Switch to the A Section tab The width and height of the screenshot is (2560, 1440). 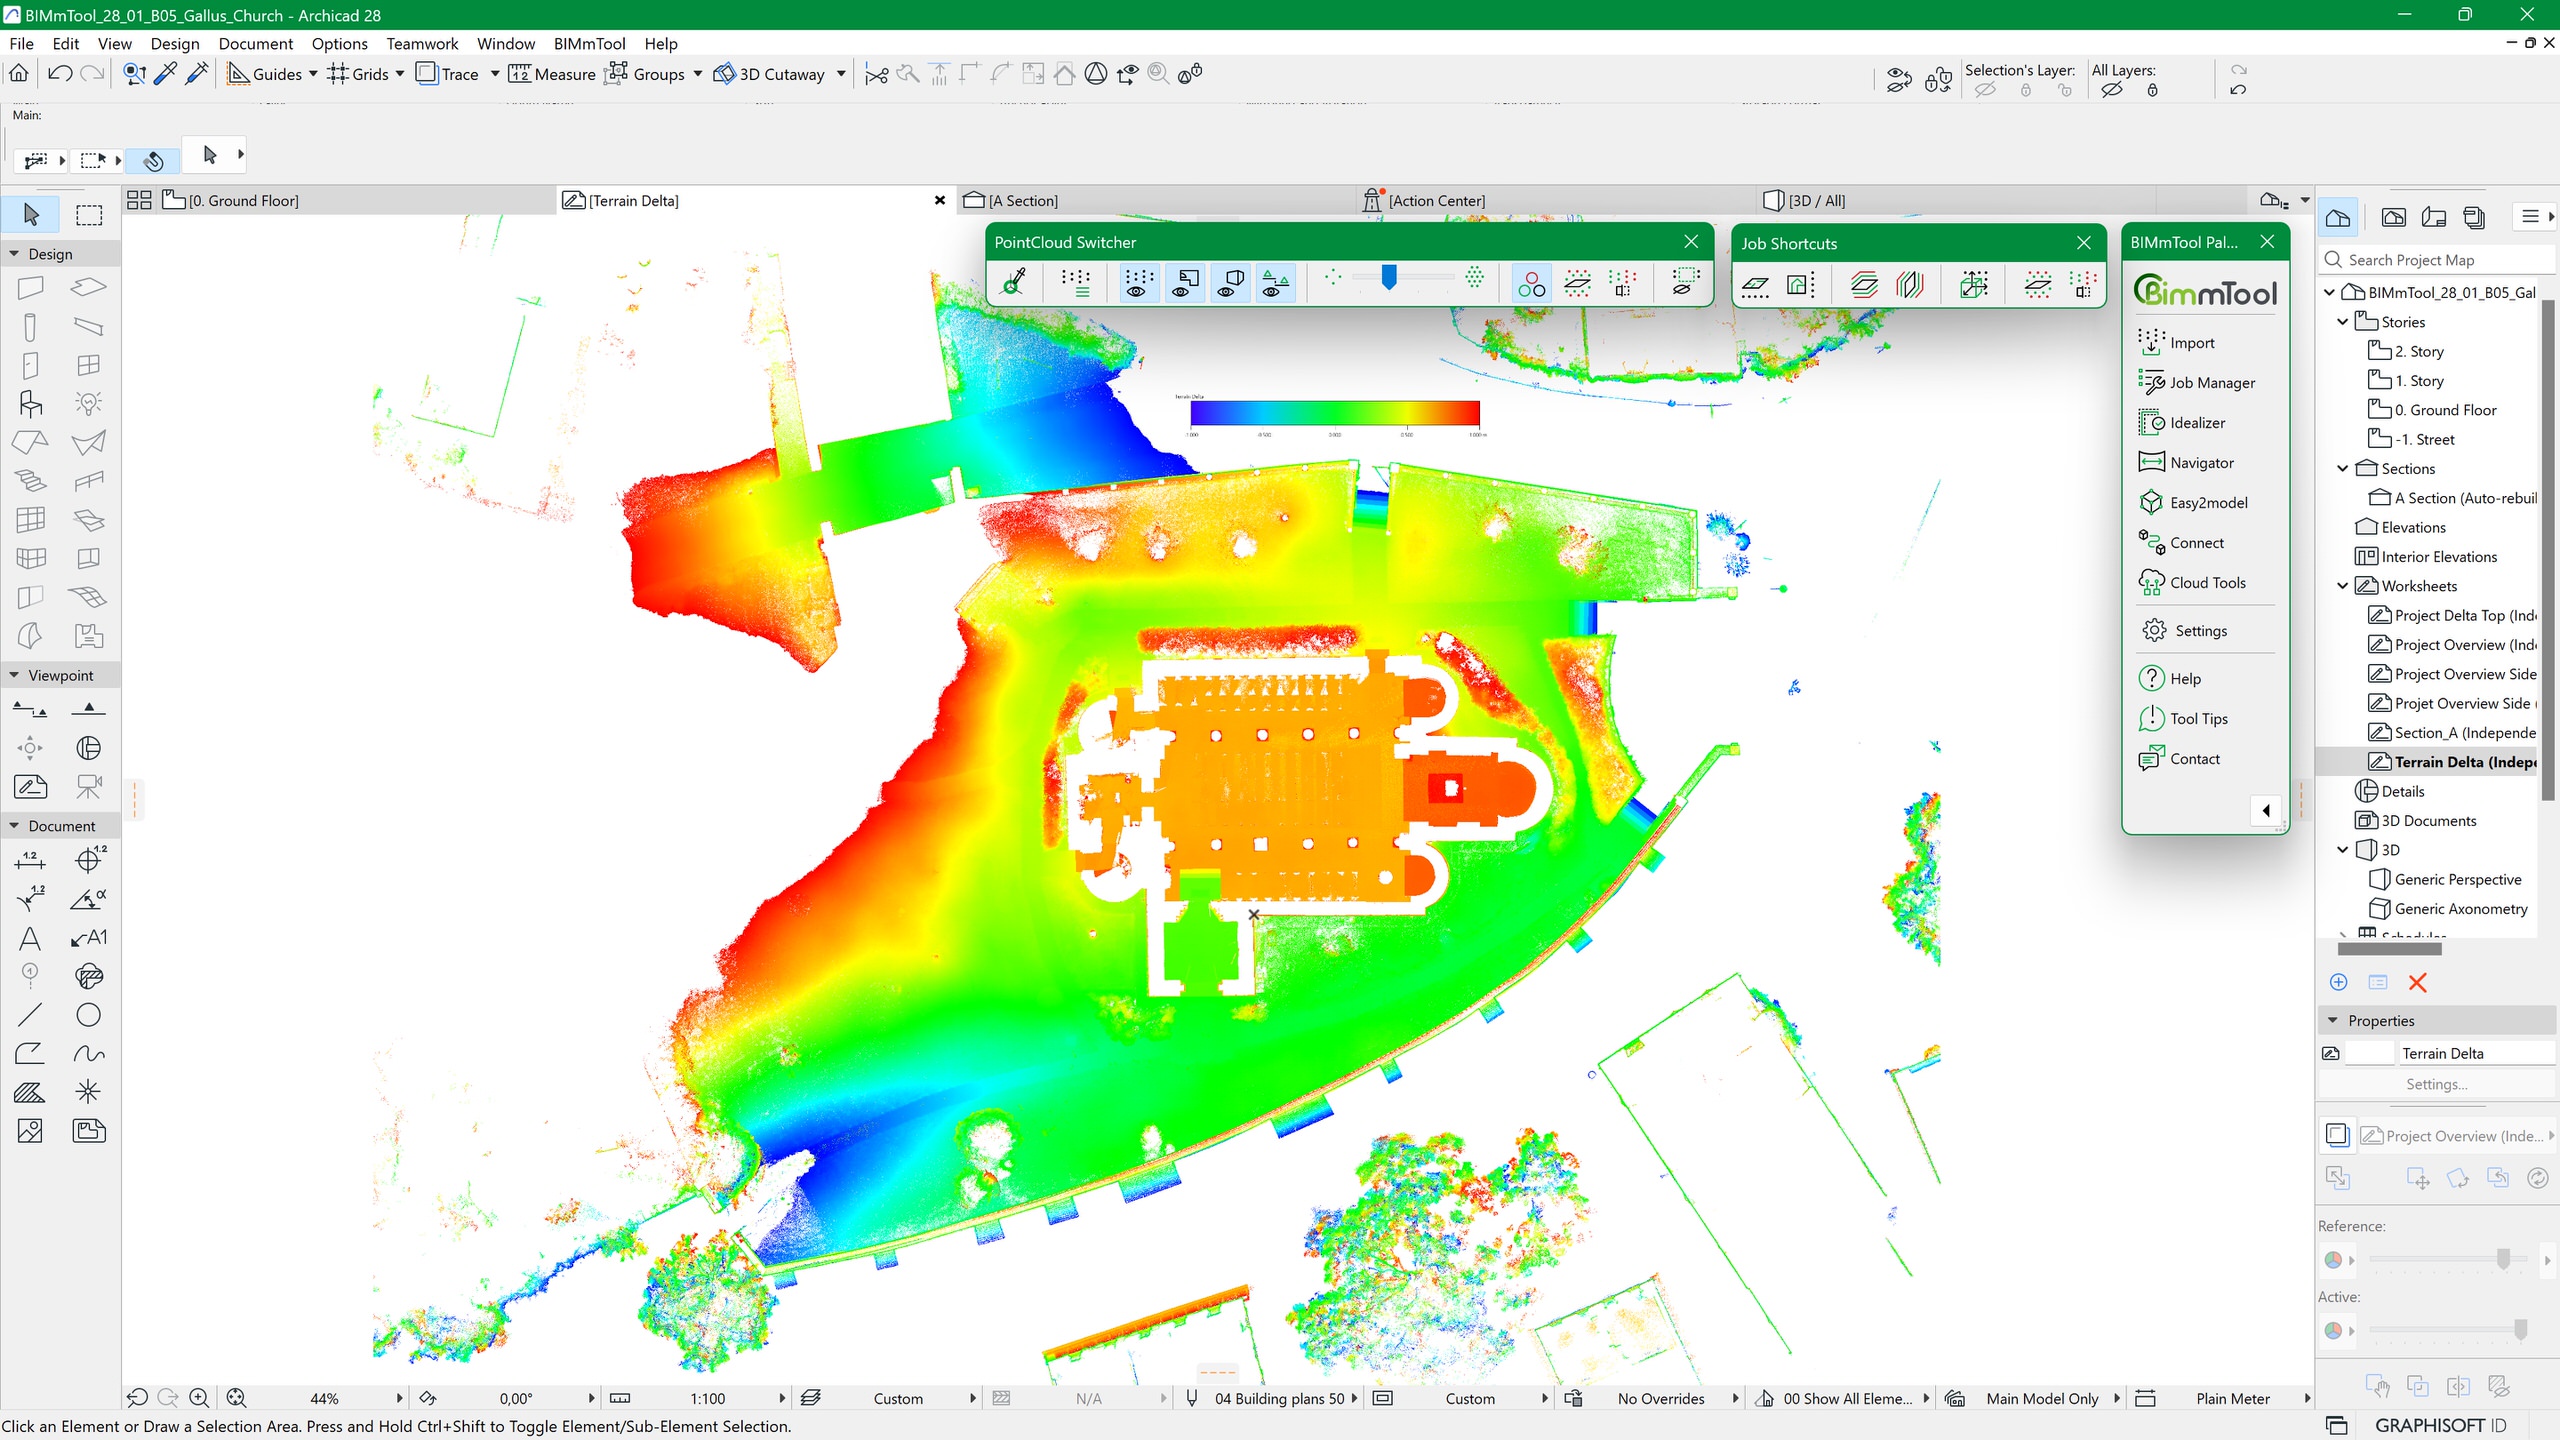[x=1022, y=201]
